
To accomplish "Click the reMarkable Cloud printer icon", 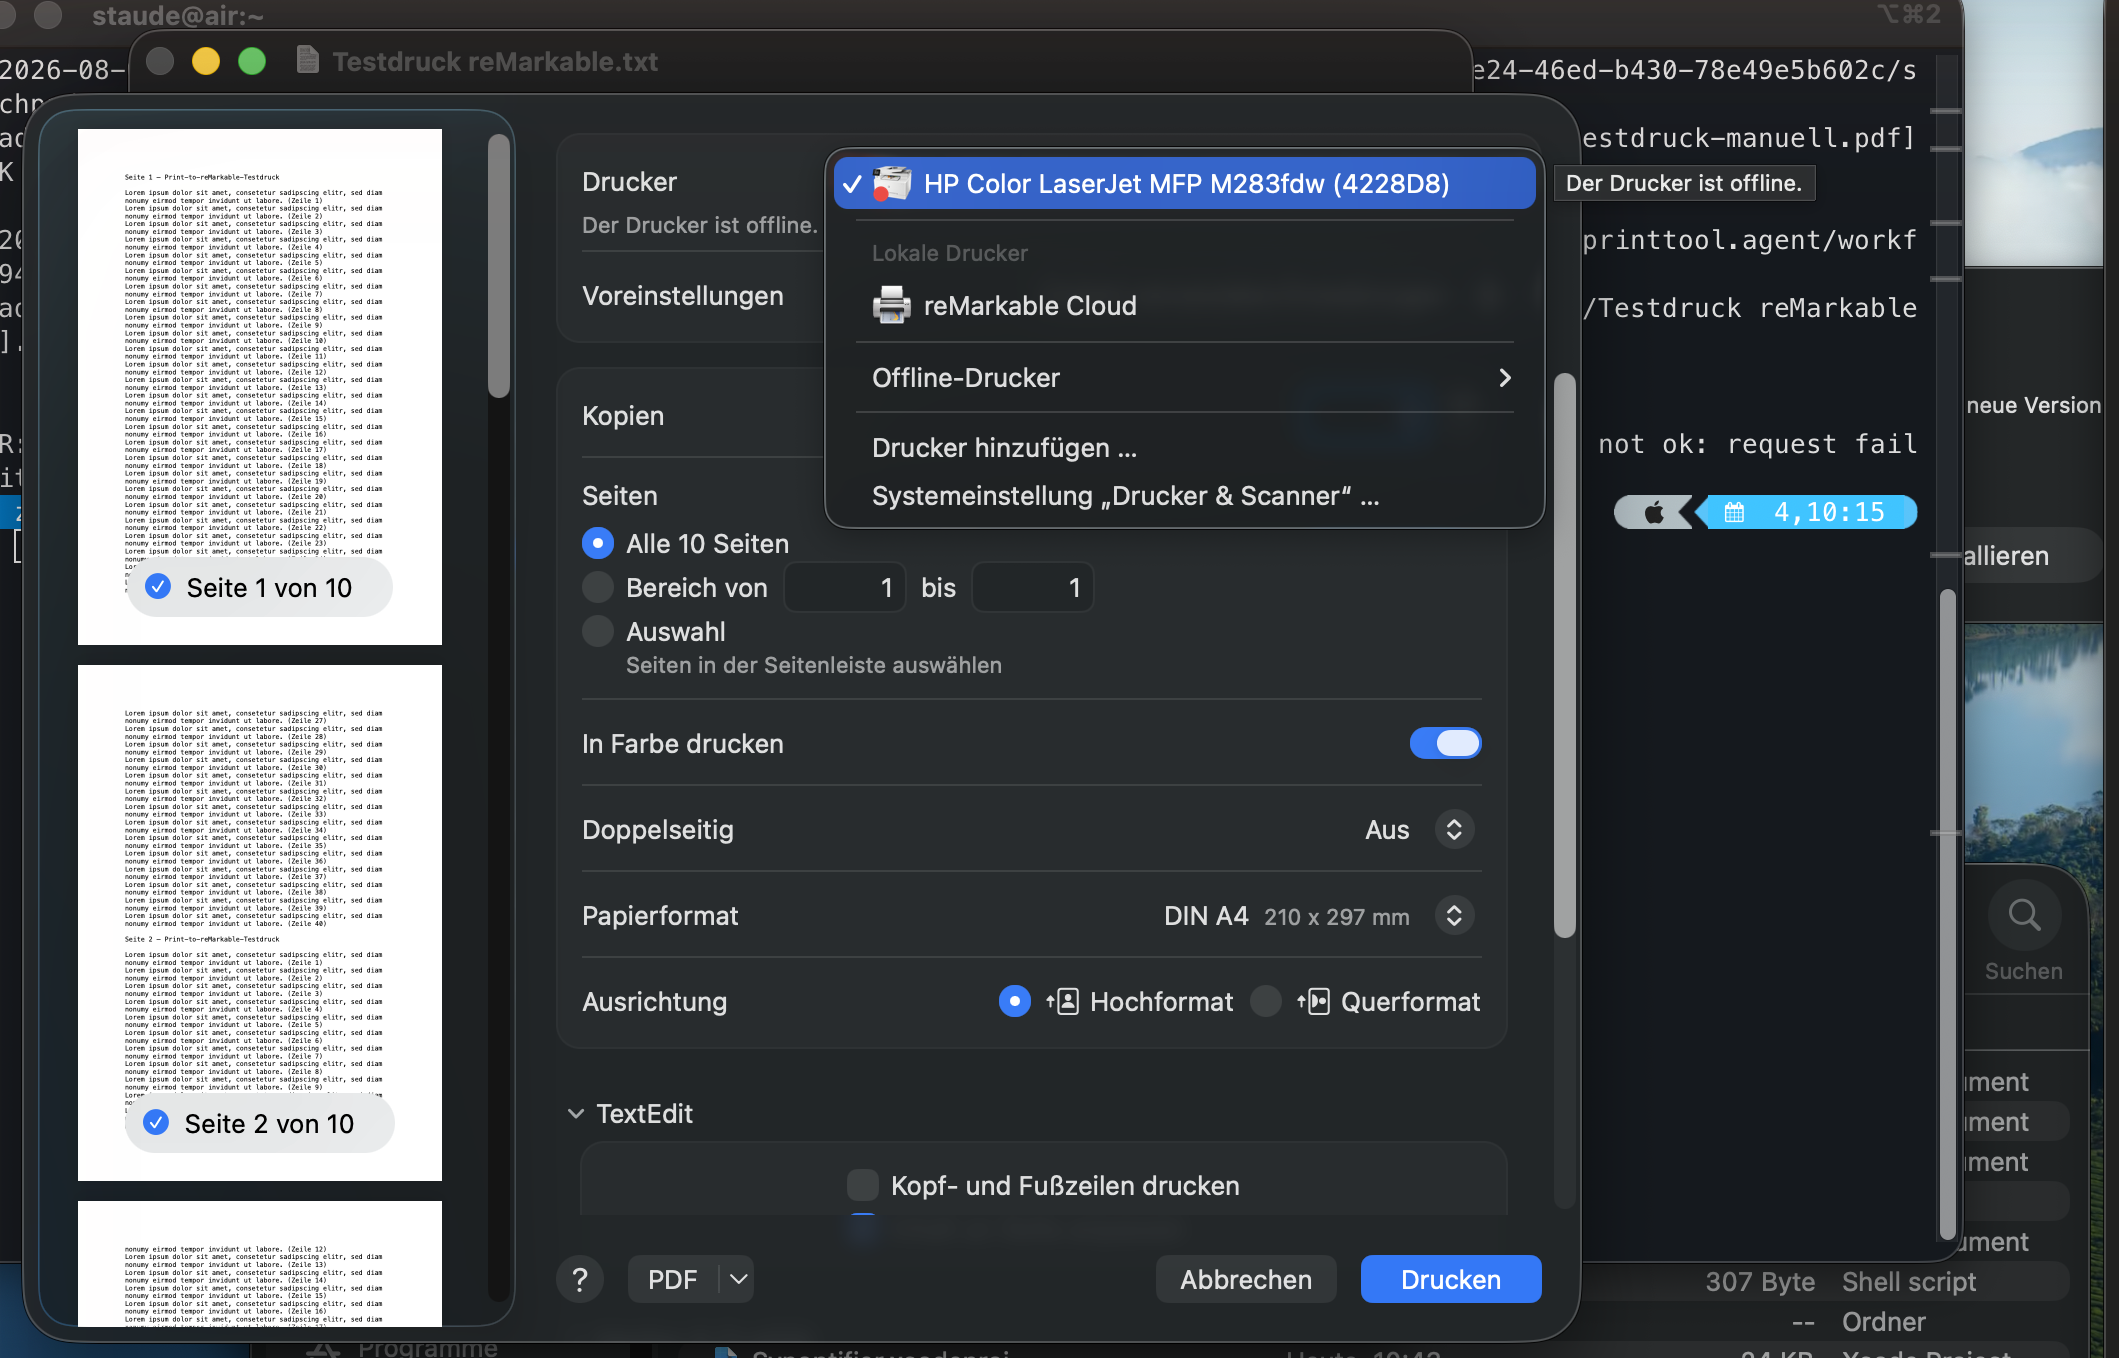I will coord(892,305).
